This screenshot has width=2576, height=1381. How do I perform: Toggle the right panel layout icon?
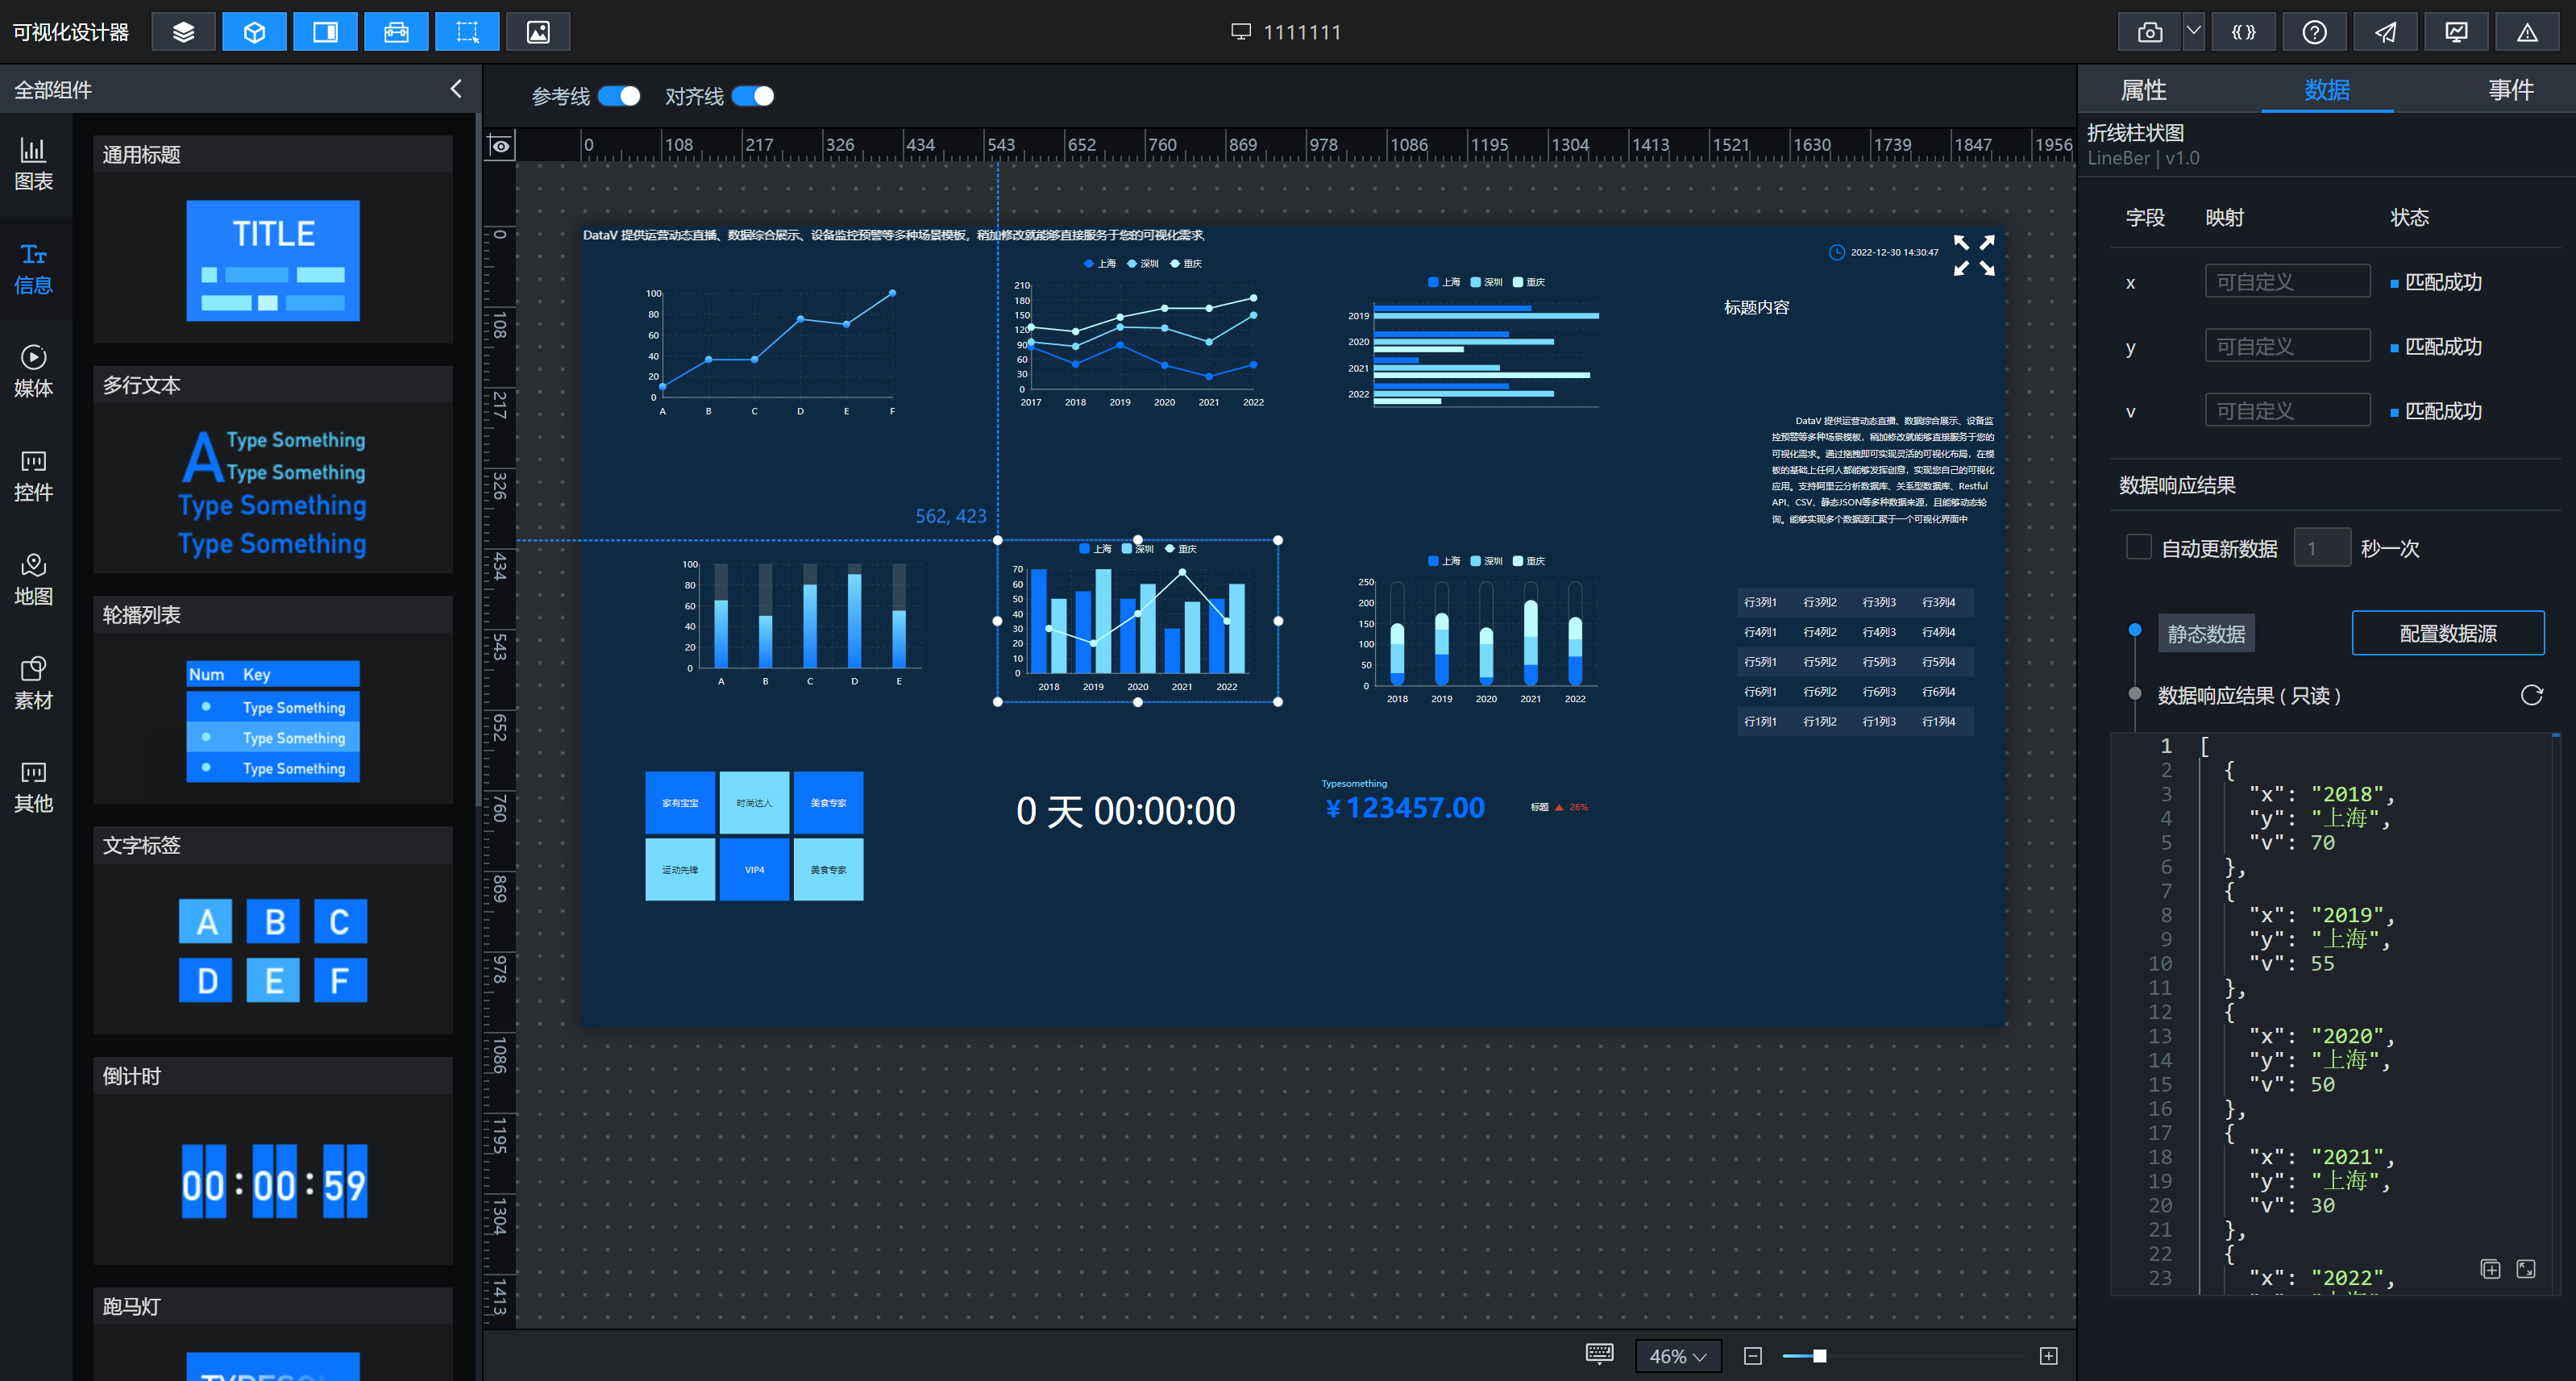point(325,32)
